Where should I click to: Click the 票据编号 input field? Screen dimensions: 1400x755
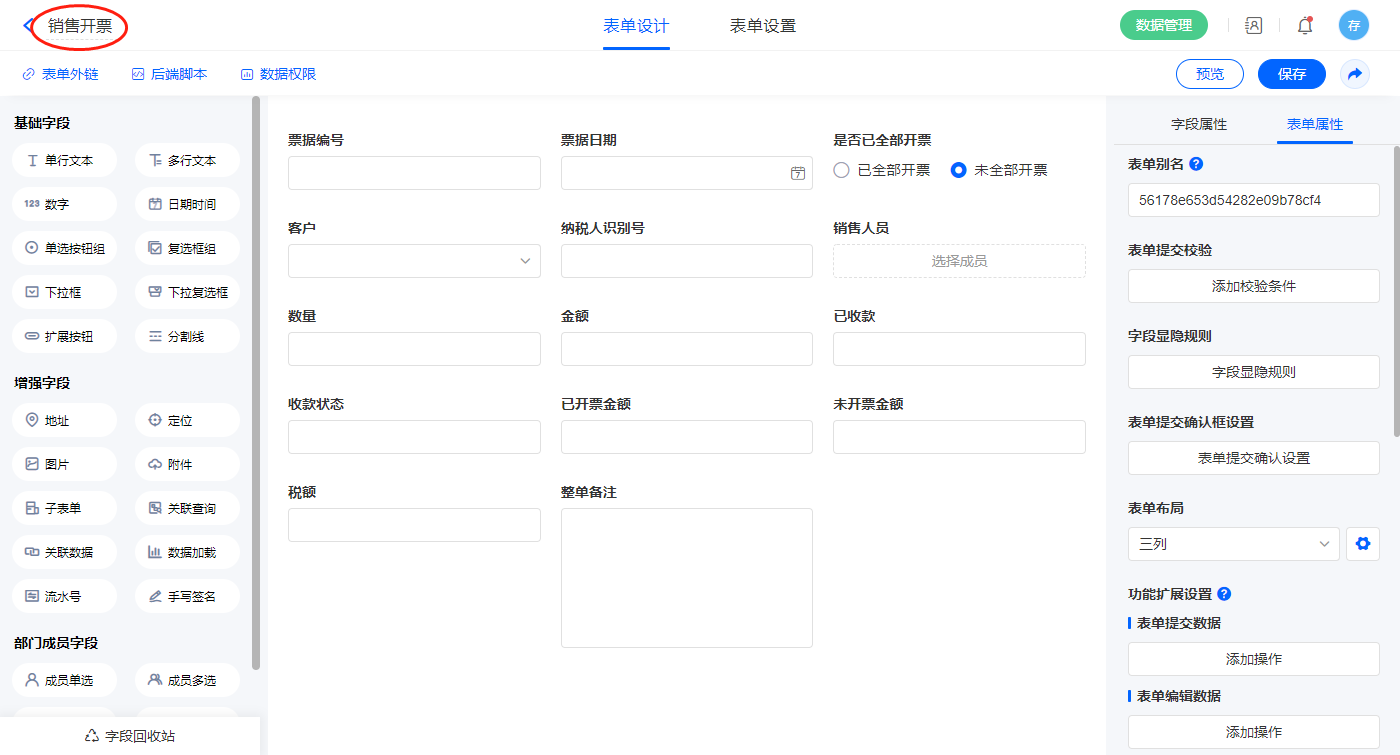414,173
